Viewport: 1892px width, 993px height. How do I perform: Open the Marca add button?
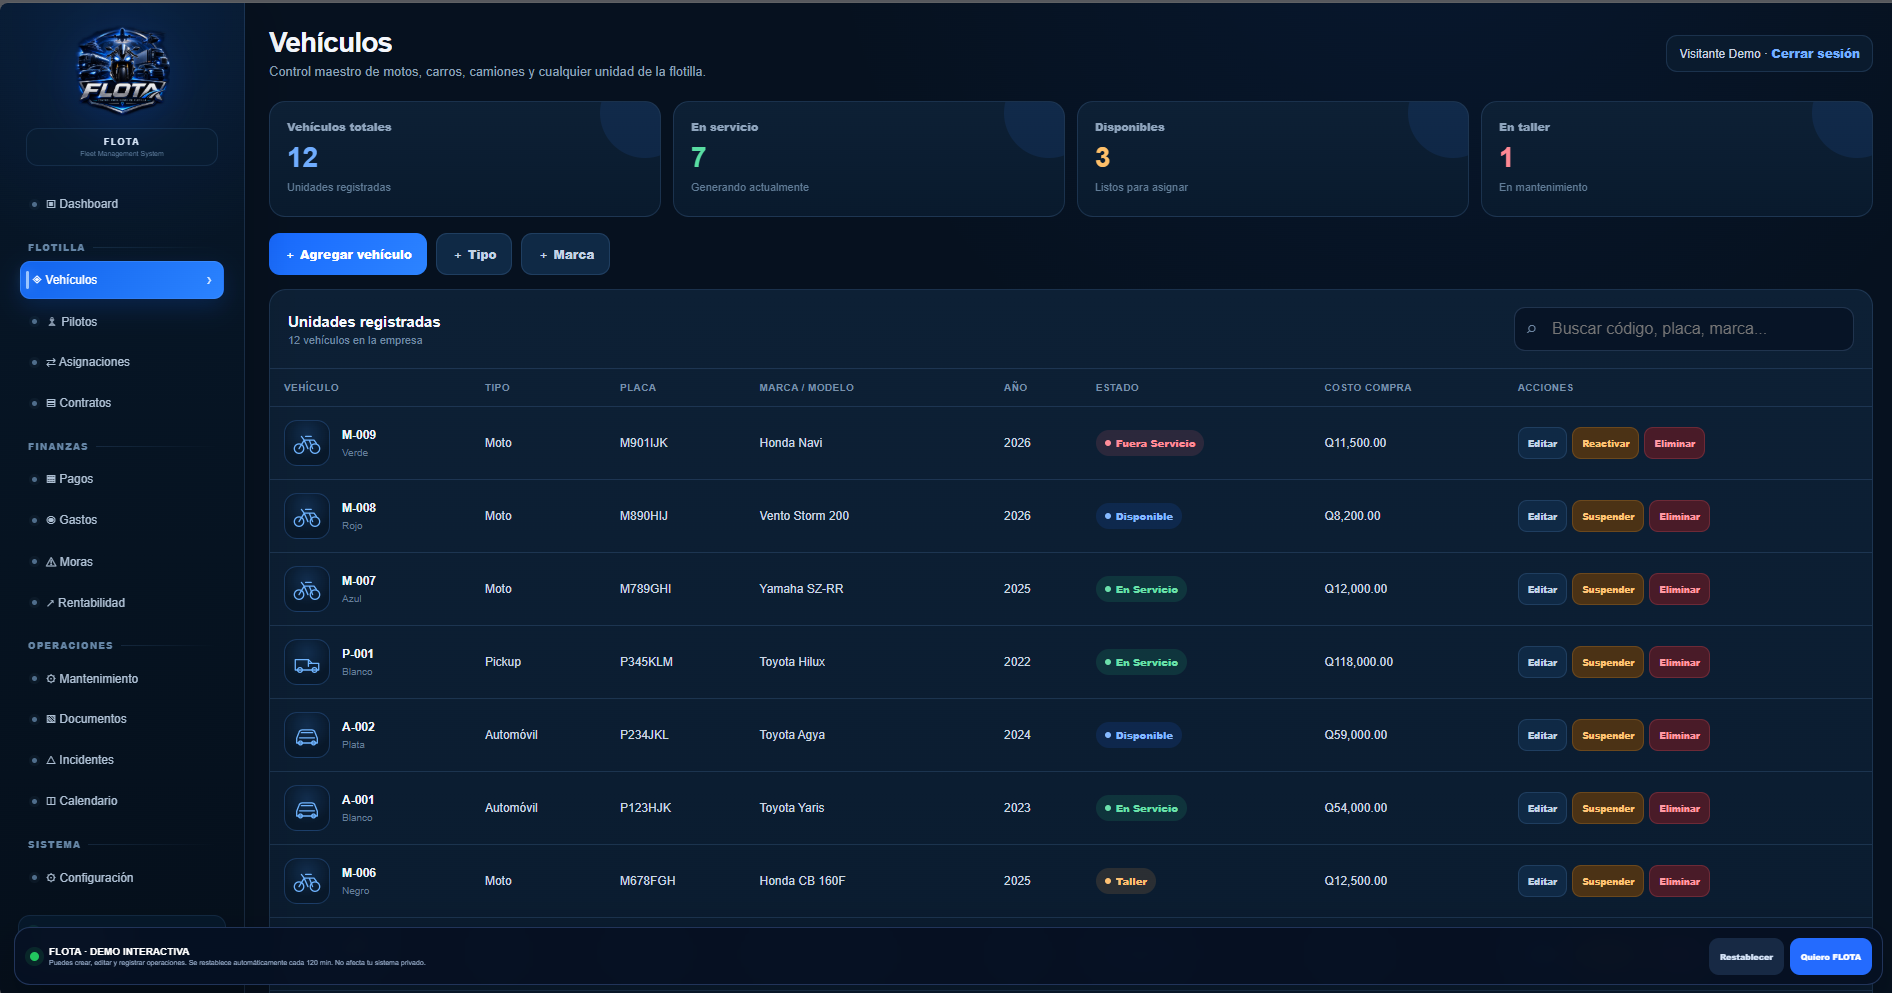[x=565, y=254]
